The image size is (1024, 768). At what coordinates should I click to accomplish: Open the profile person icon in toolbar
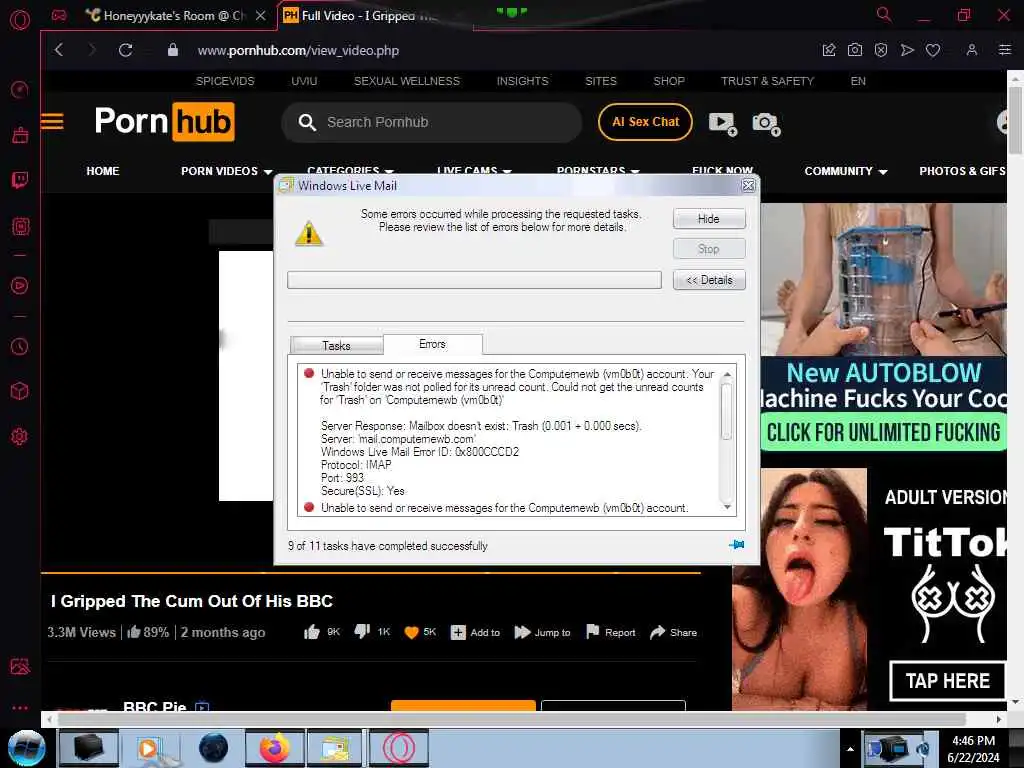[x=972, y=50]
